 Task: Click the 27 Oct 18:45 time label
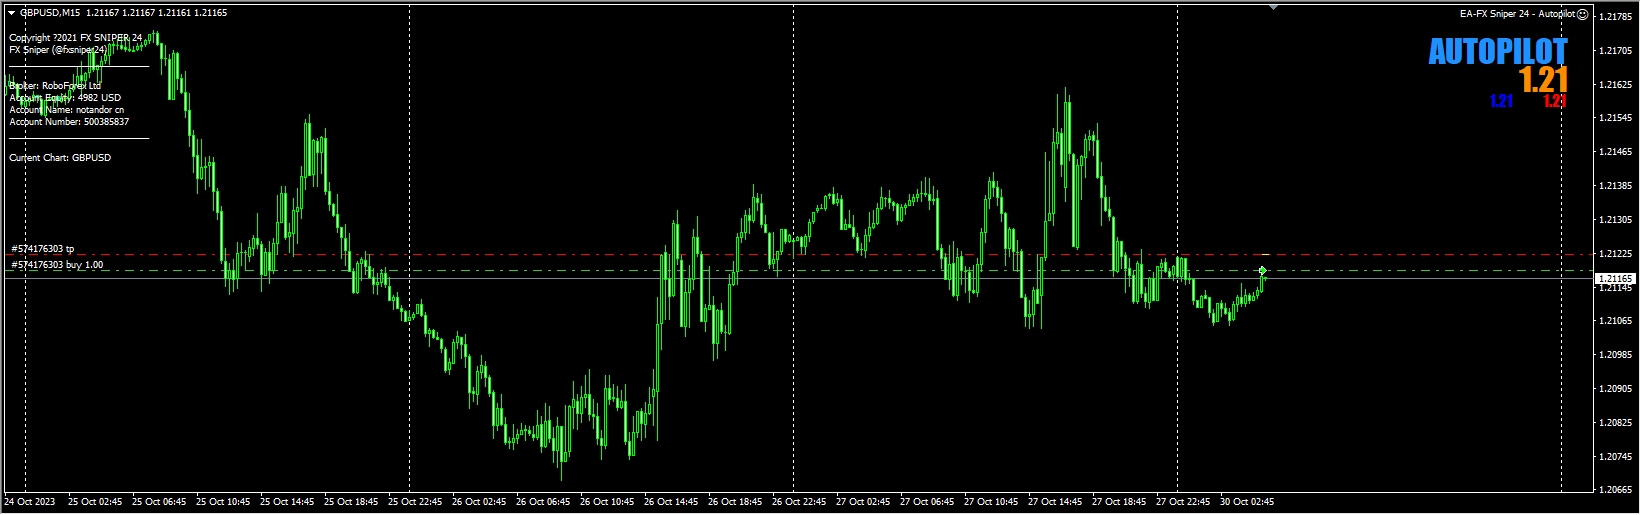pos(1119,502)
